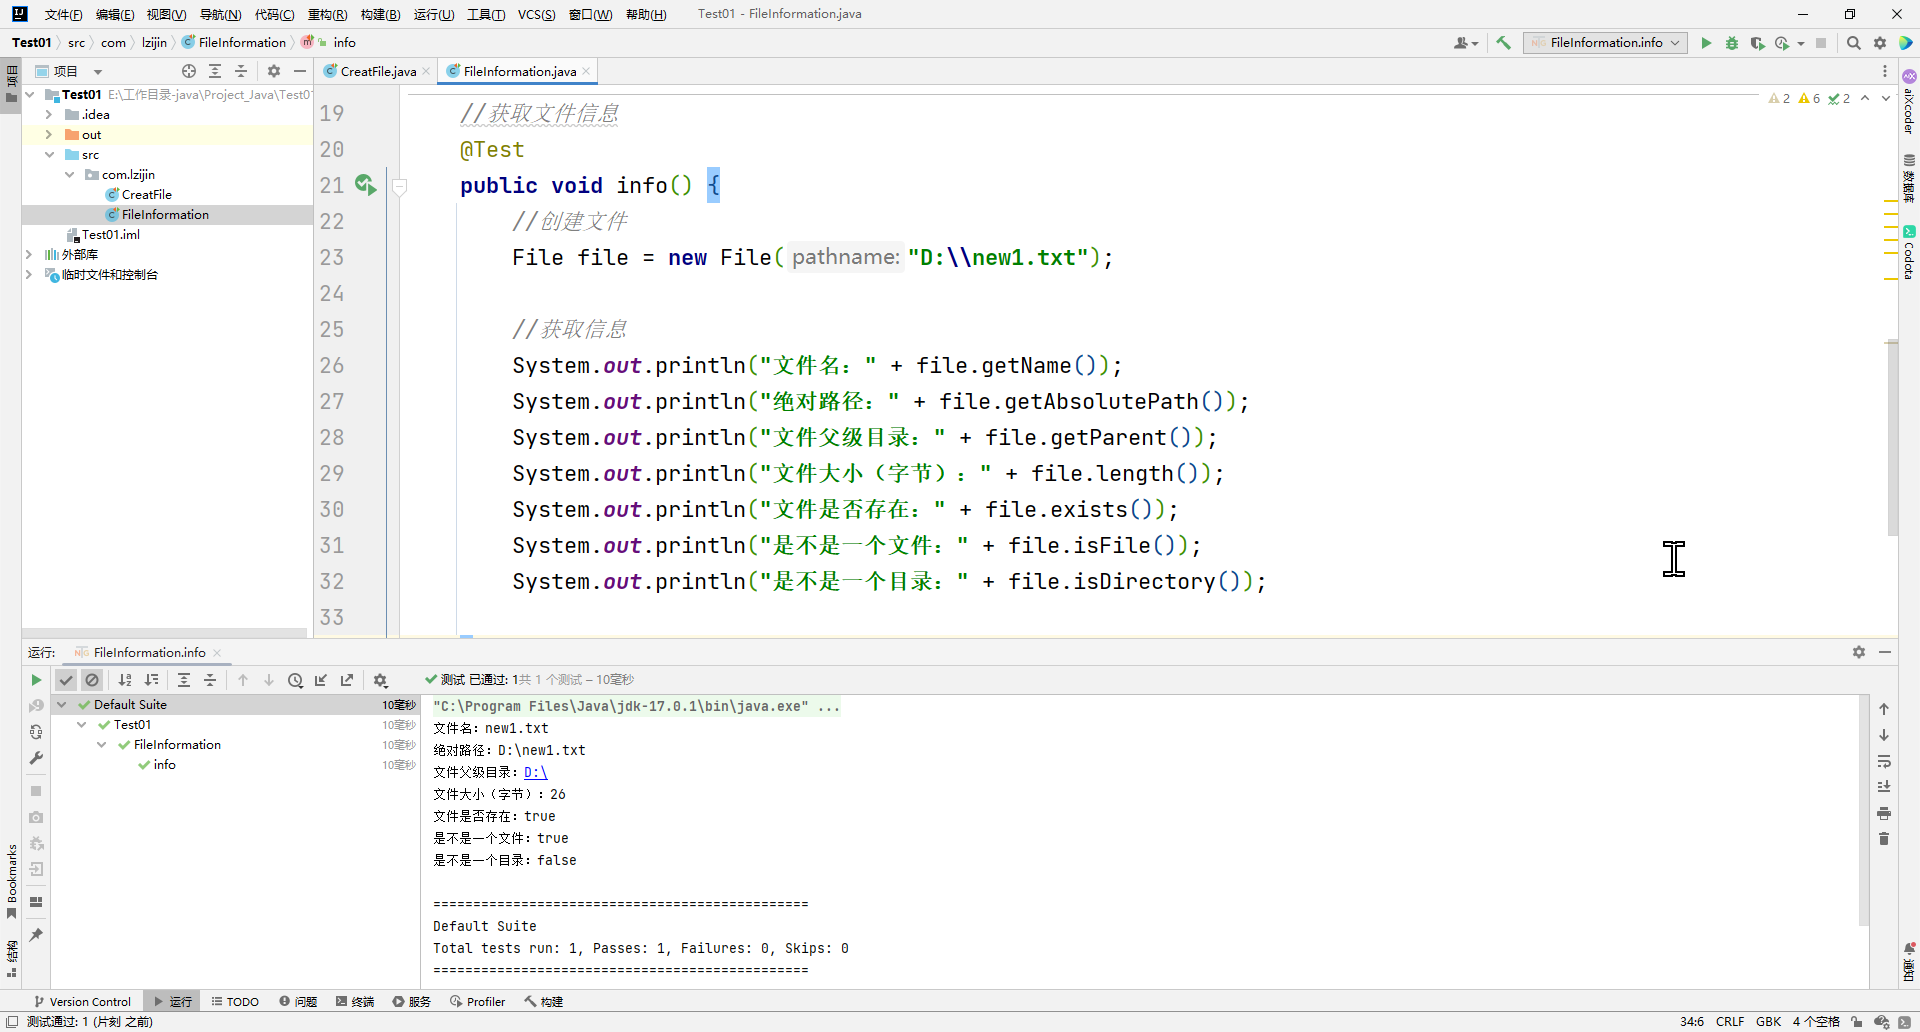Expand the 外部库 external libraries node

(x=29, y=255)
